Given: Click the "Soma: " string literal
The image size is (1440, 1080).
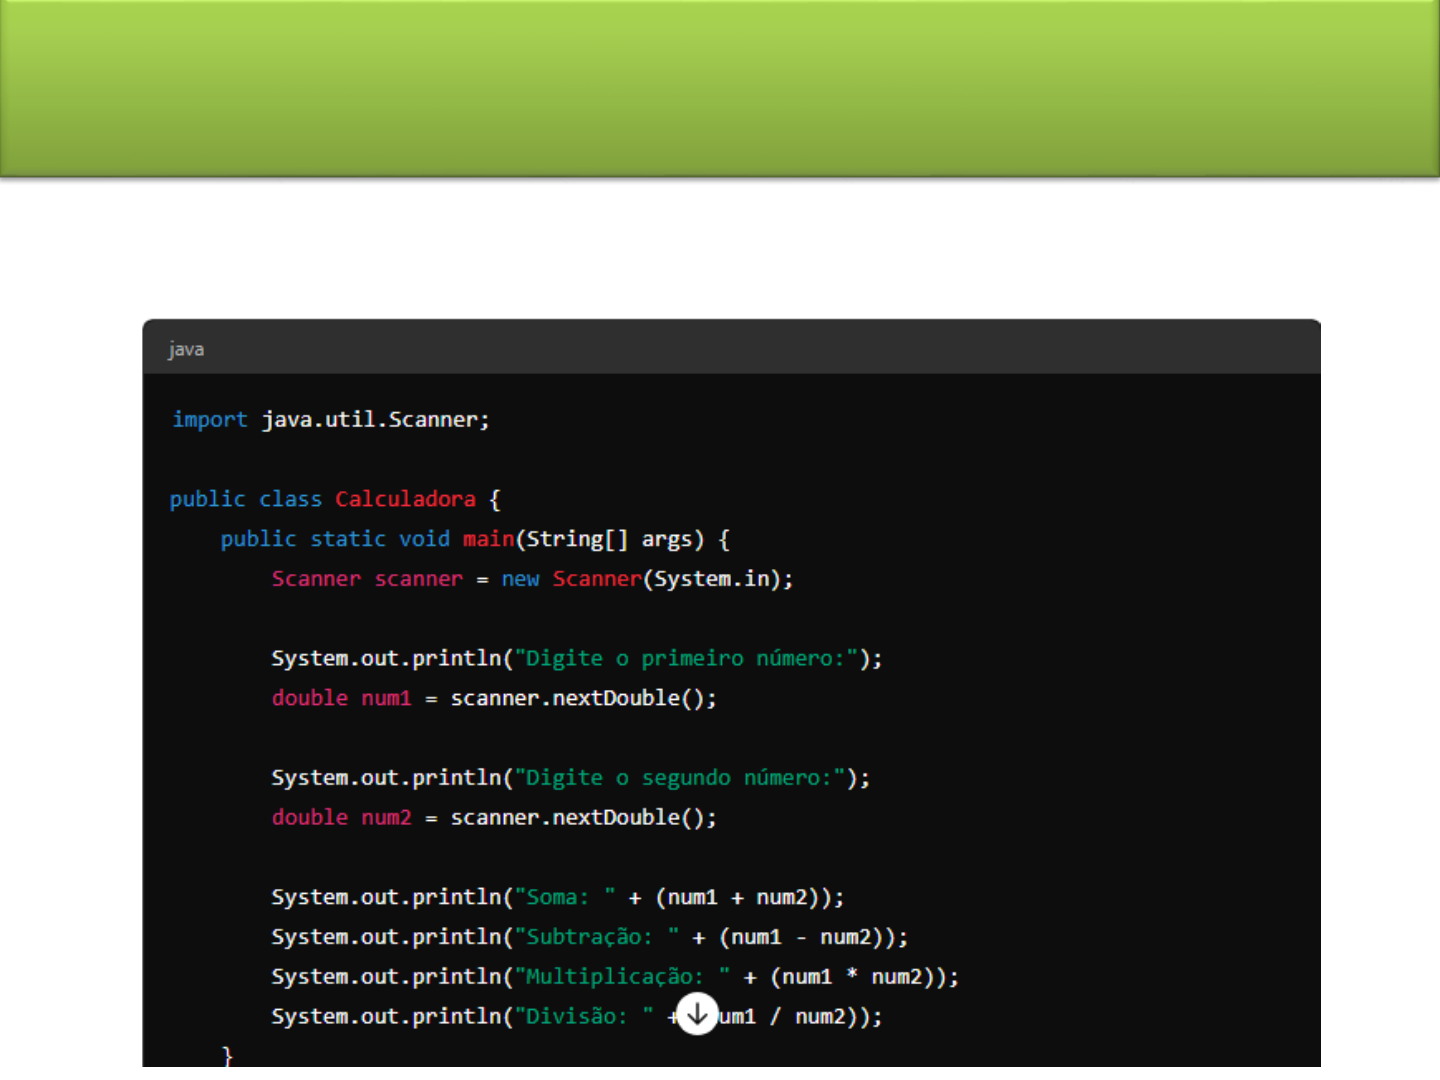Looking at the screenshot, I should tap(565, 897).
